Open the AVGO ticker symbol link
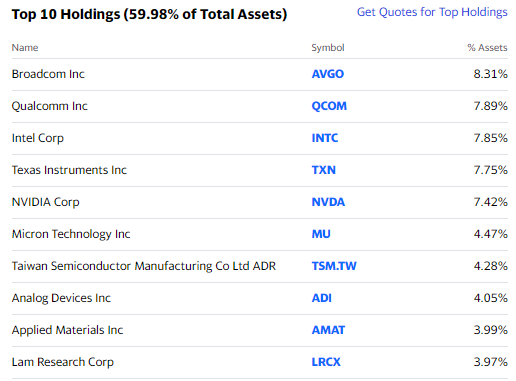 click(328, 74)
